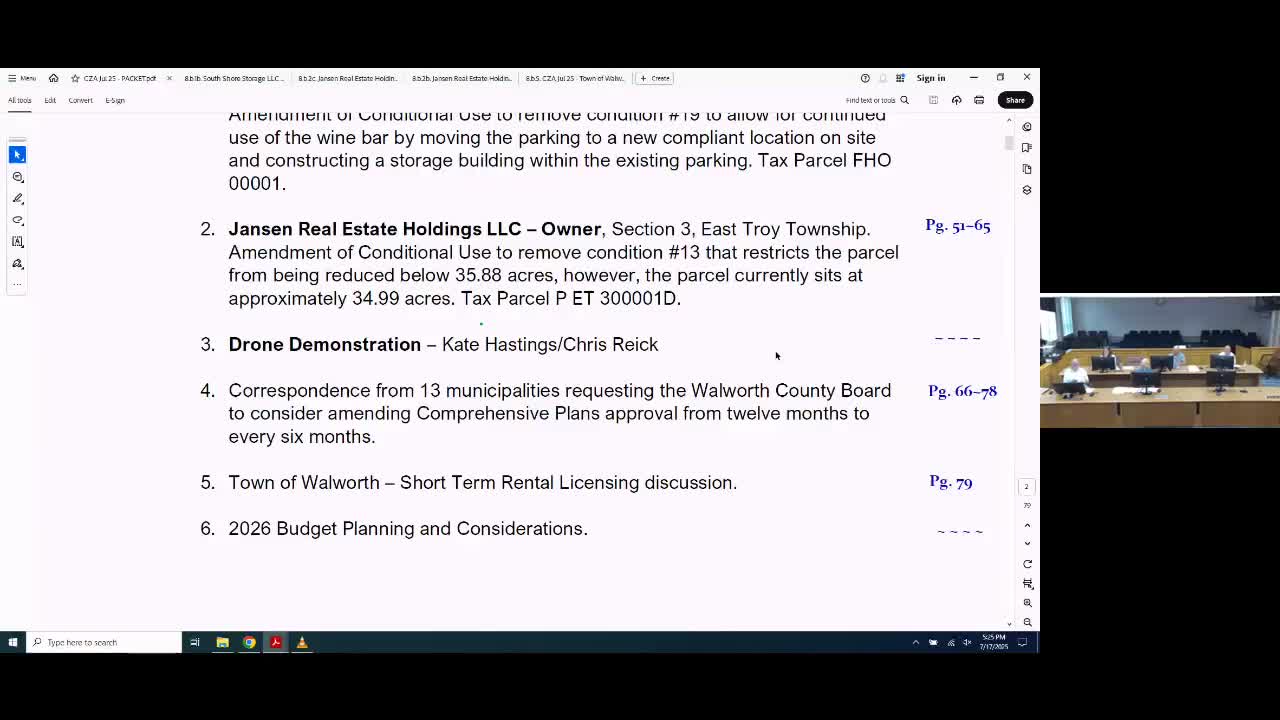Open the taskbar clock and date

(x=994, y=642)
